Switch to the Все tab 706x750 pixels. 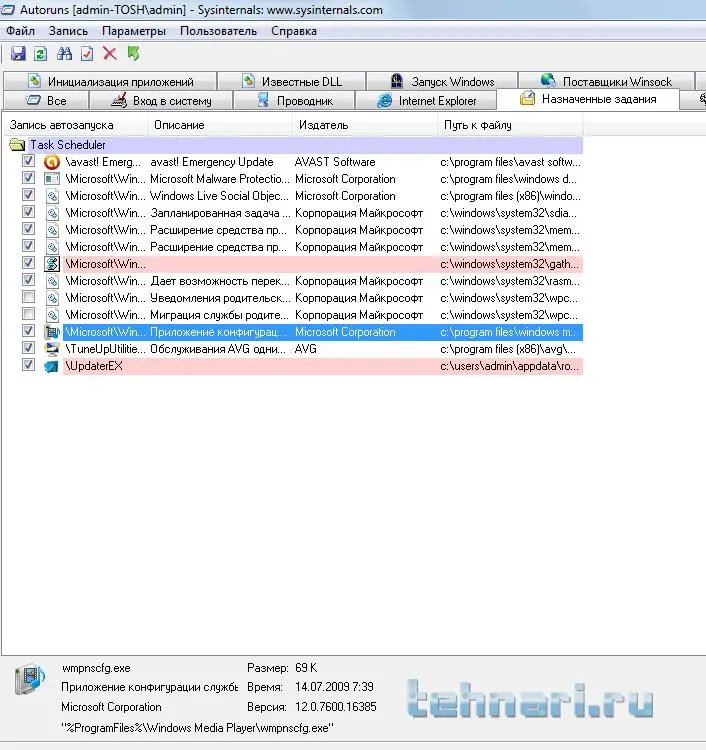[x=46, y=101]
